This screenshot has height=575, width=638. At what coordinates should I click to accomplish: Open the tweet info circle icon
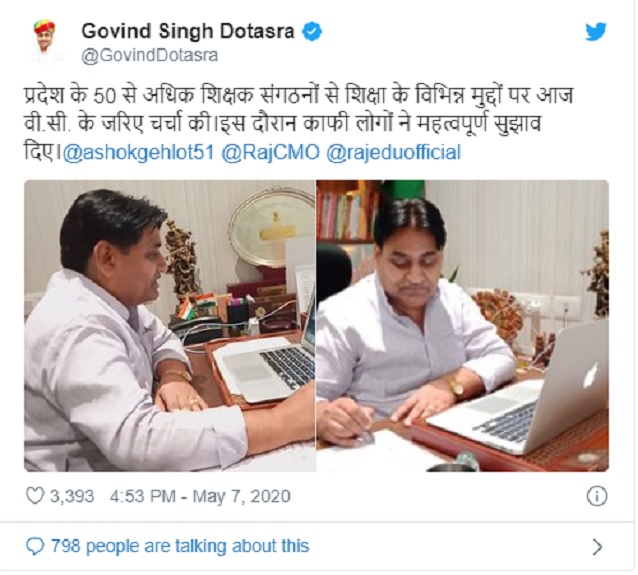point(596,496)
